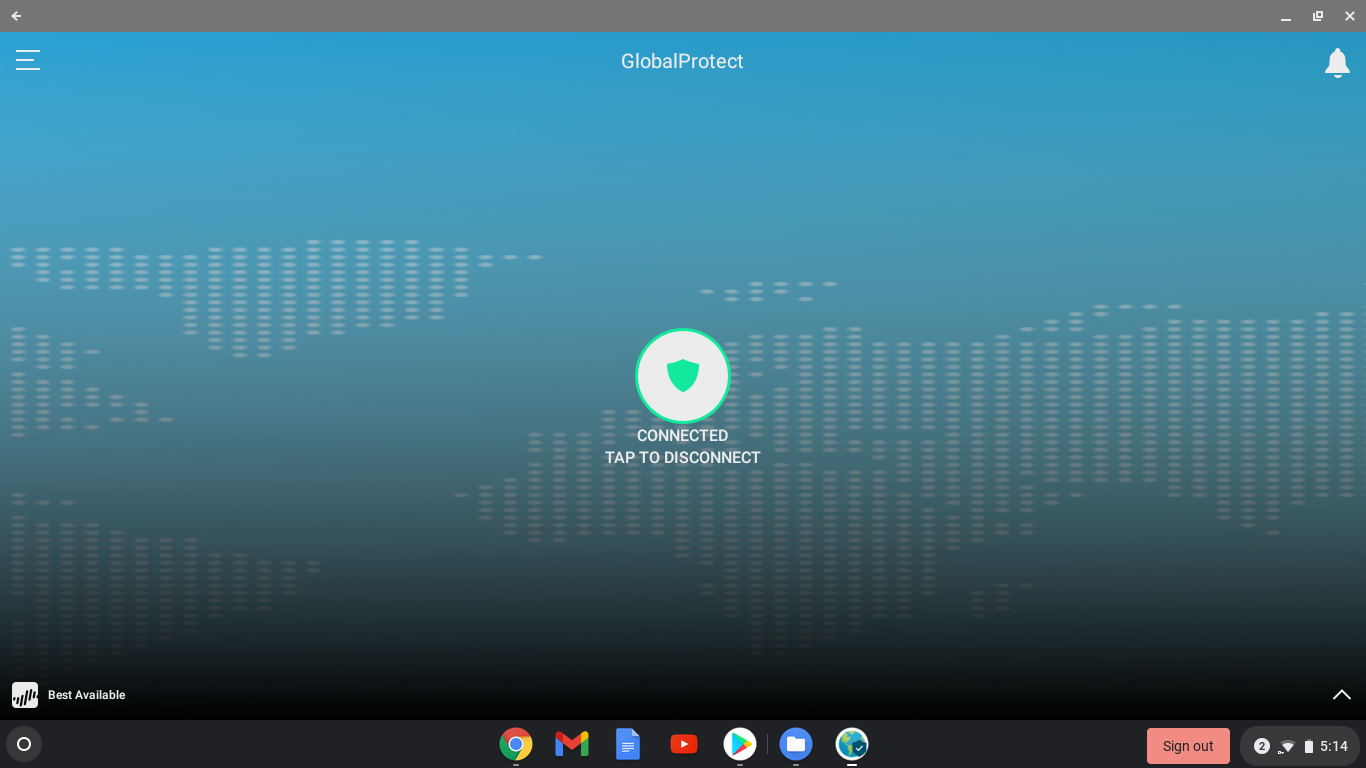Screen dimensions: 1366x768
Task: Open the notifications bell
Action: tap(1337, 63)
